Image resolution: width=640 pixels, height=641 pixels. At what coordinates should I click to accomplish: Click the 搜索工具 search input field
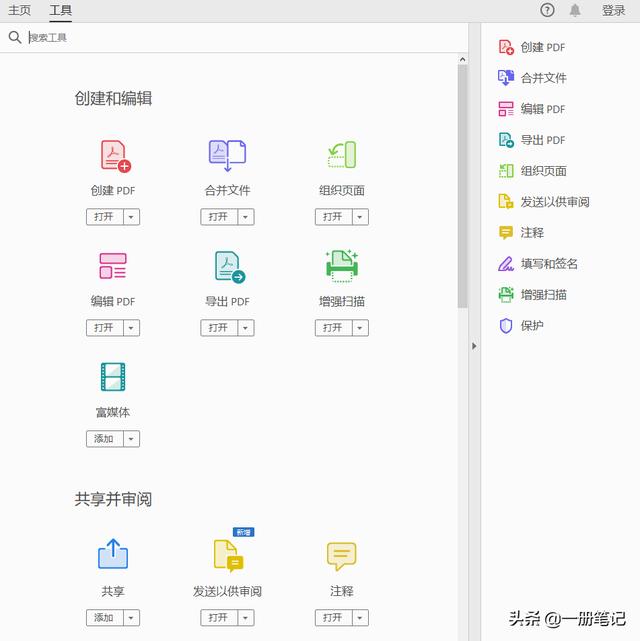245,38
